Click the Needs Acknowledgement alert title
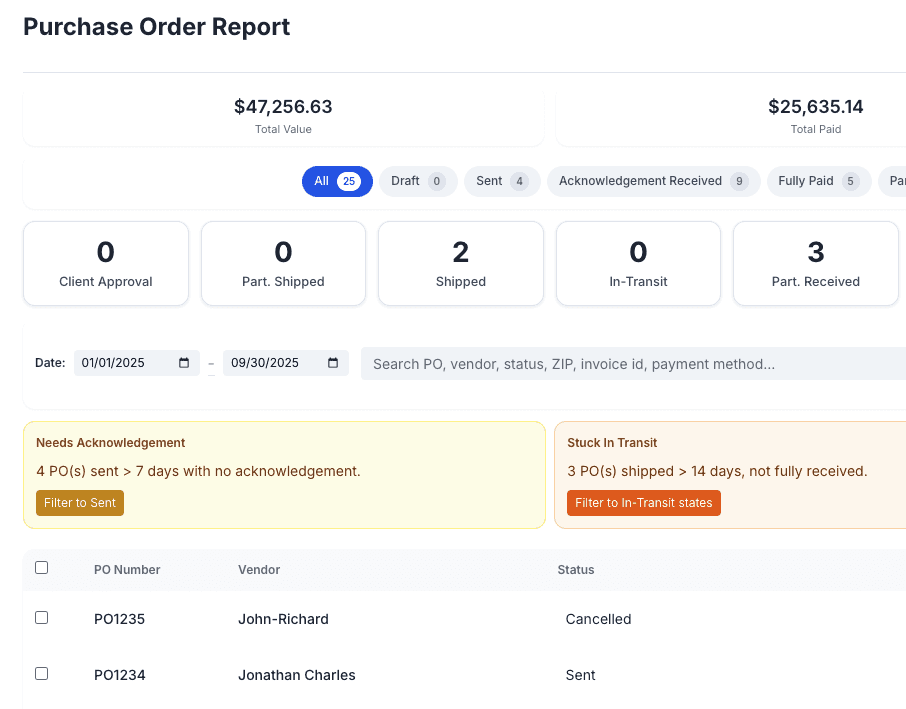This screenshot has width=906, height=709. coord(110,443)
